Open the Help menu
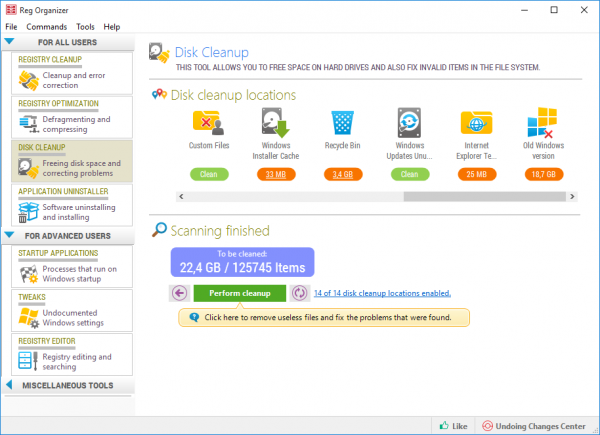 tap(112, 27)
